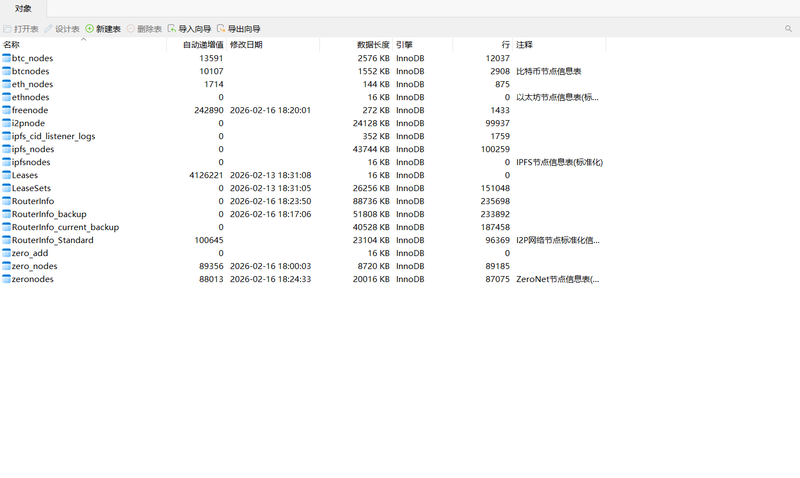Click the Leases table name
Viewport: 800px width, 478px height.
25,175
